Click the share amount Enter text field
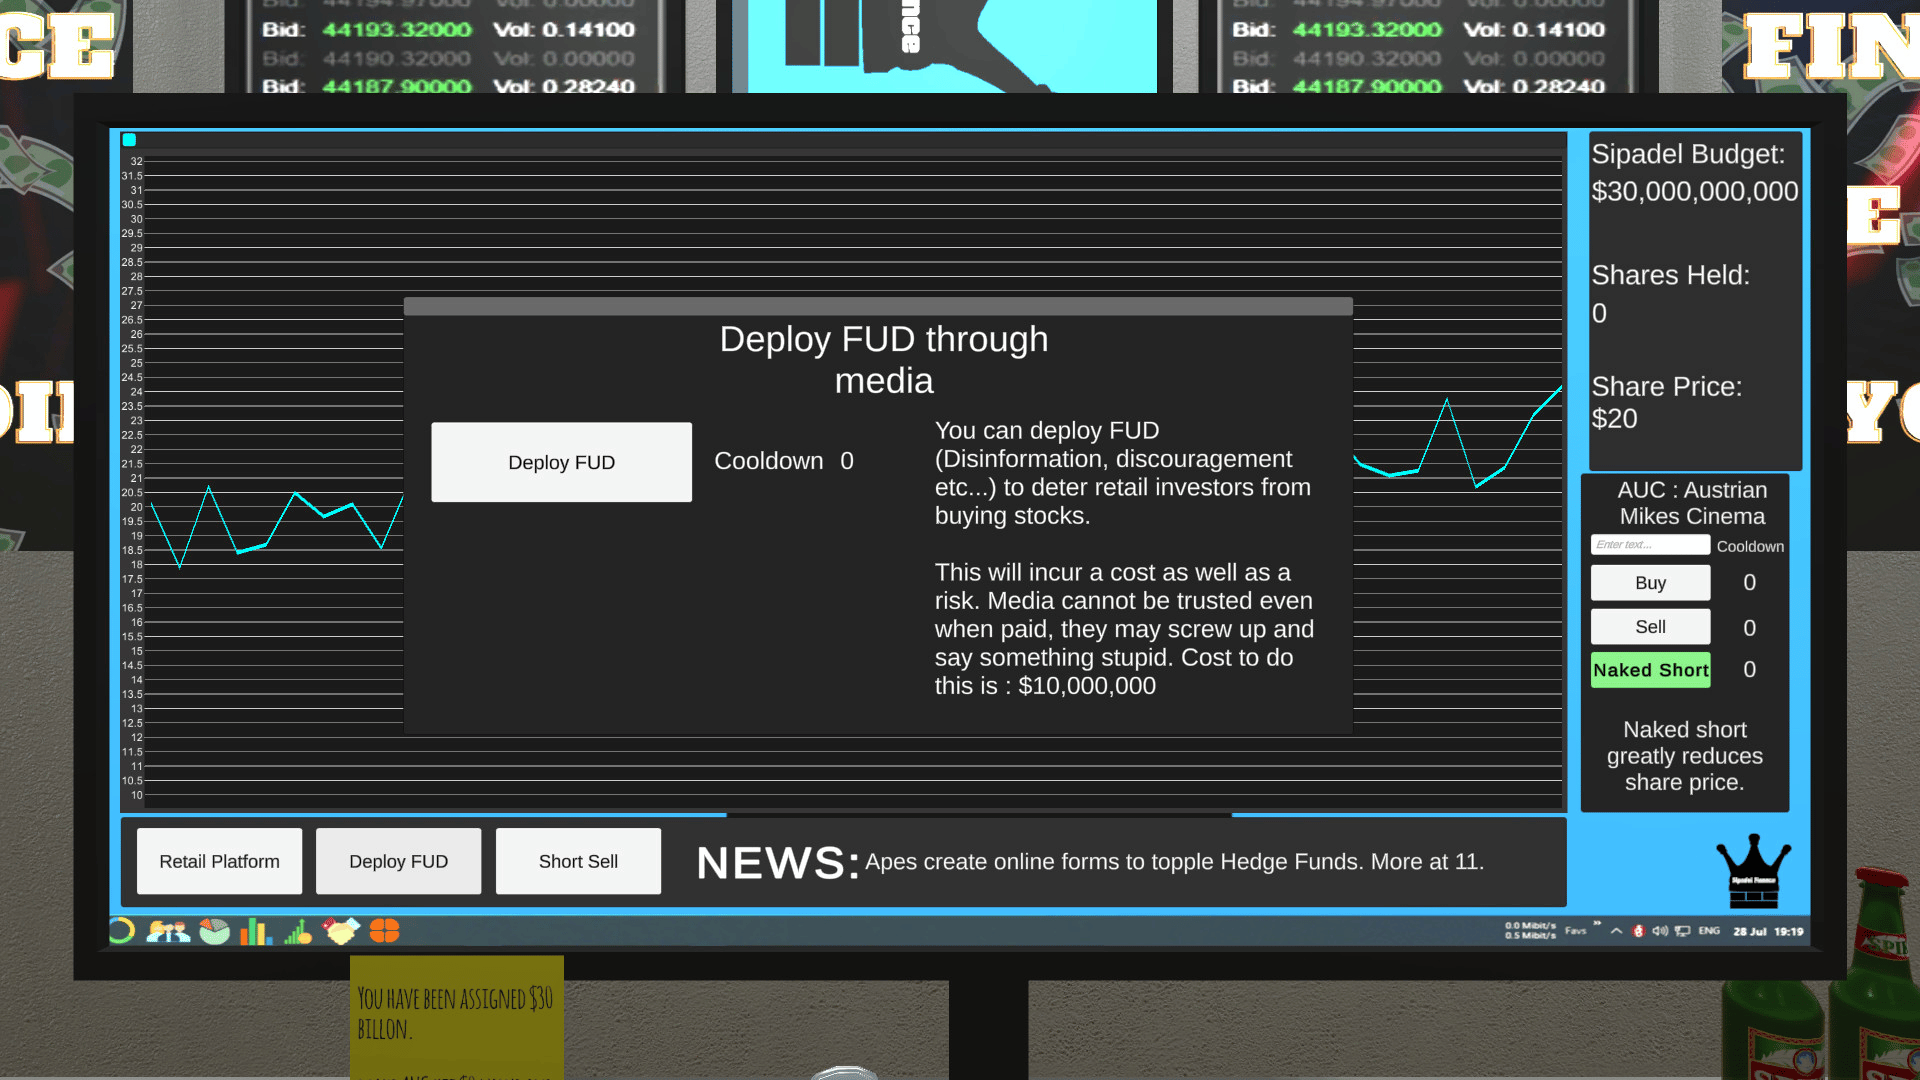The height and width of the screenshot is (1080, 1920). click(1650, 545)
